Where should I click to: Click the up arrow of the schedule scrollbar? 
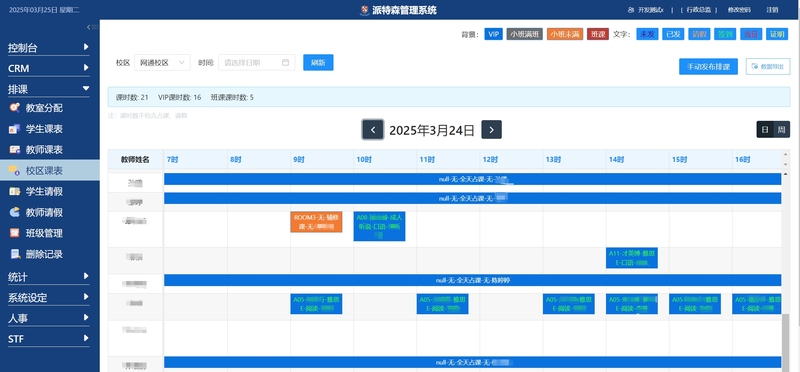785,174
